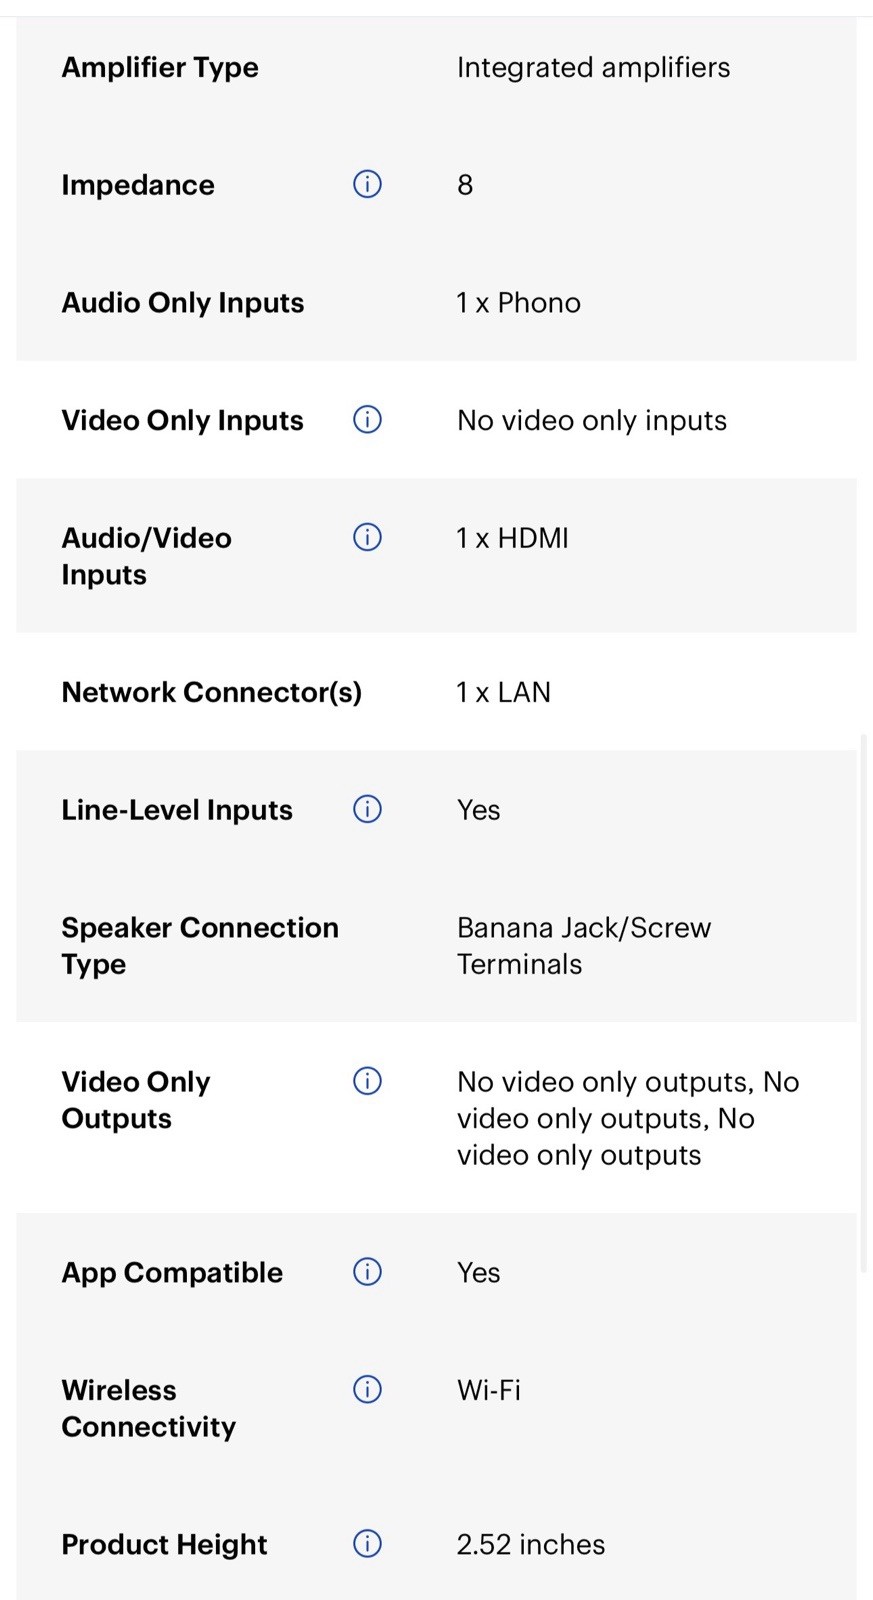Show Wireless Connectivity info tooltip
This screenshot has height=1600, width=873.
pos(367,1389)
